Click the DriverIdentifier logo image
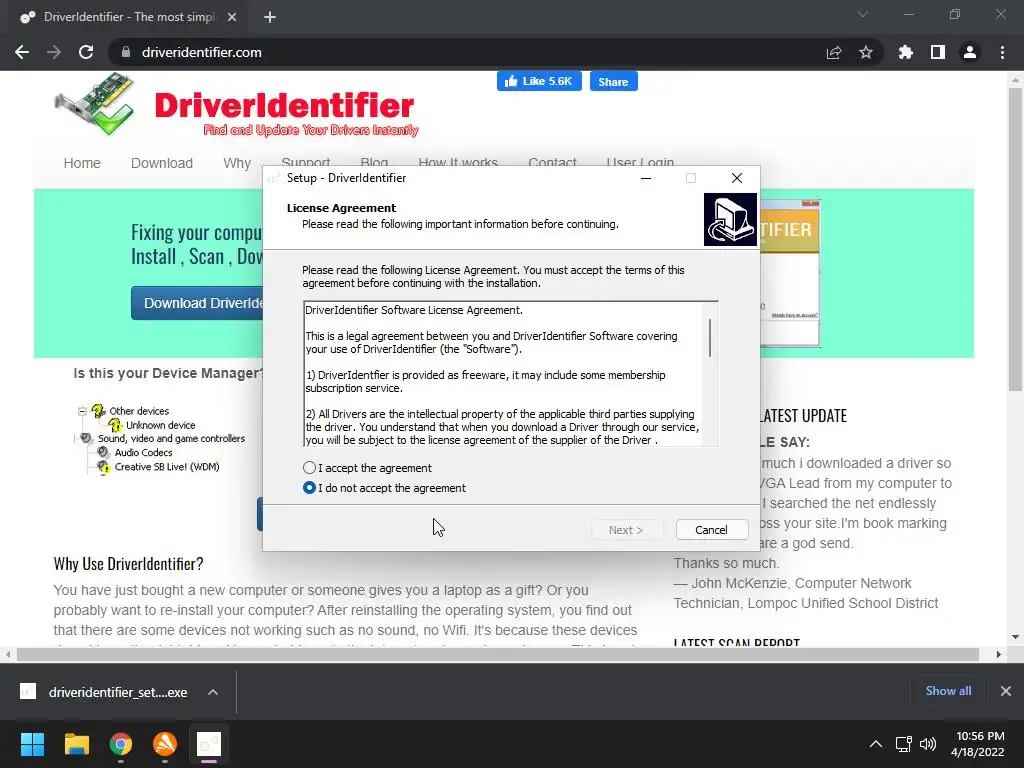This screenshot has width=1024, height=768. (x=236, y=106)
